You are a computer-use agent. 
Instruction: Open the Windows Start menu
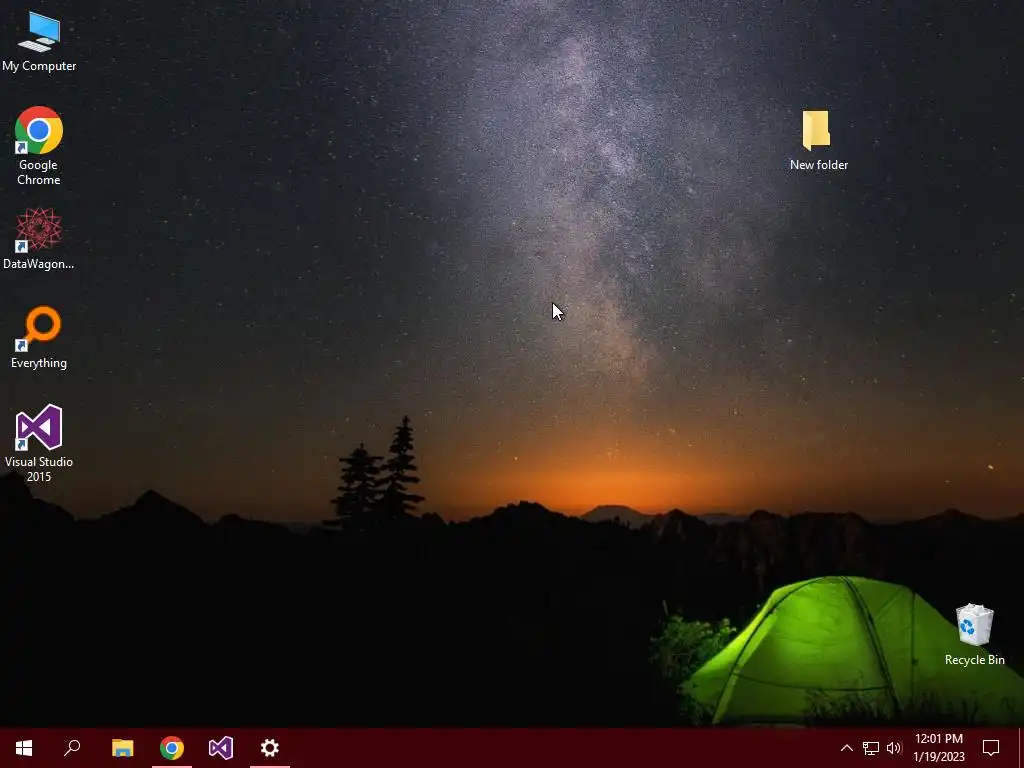coord(24,748)
